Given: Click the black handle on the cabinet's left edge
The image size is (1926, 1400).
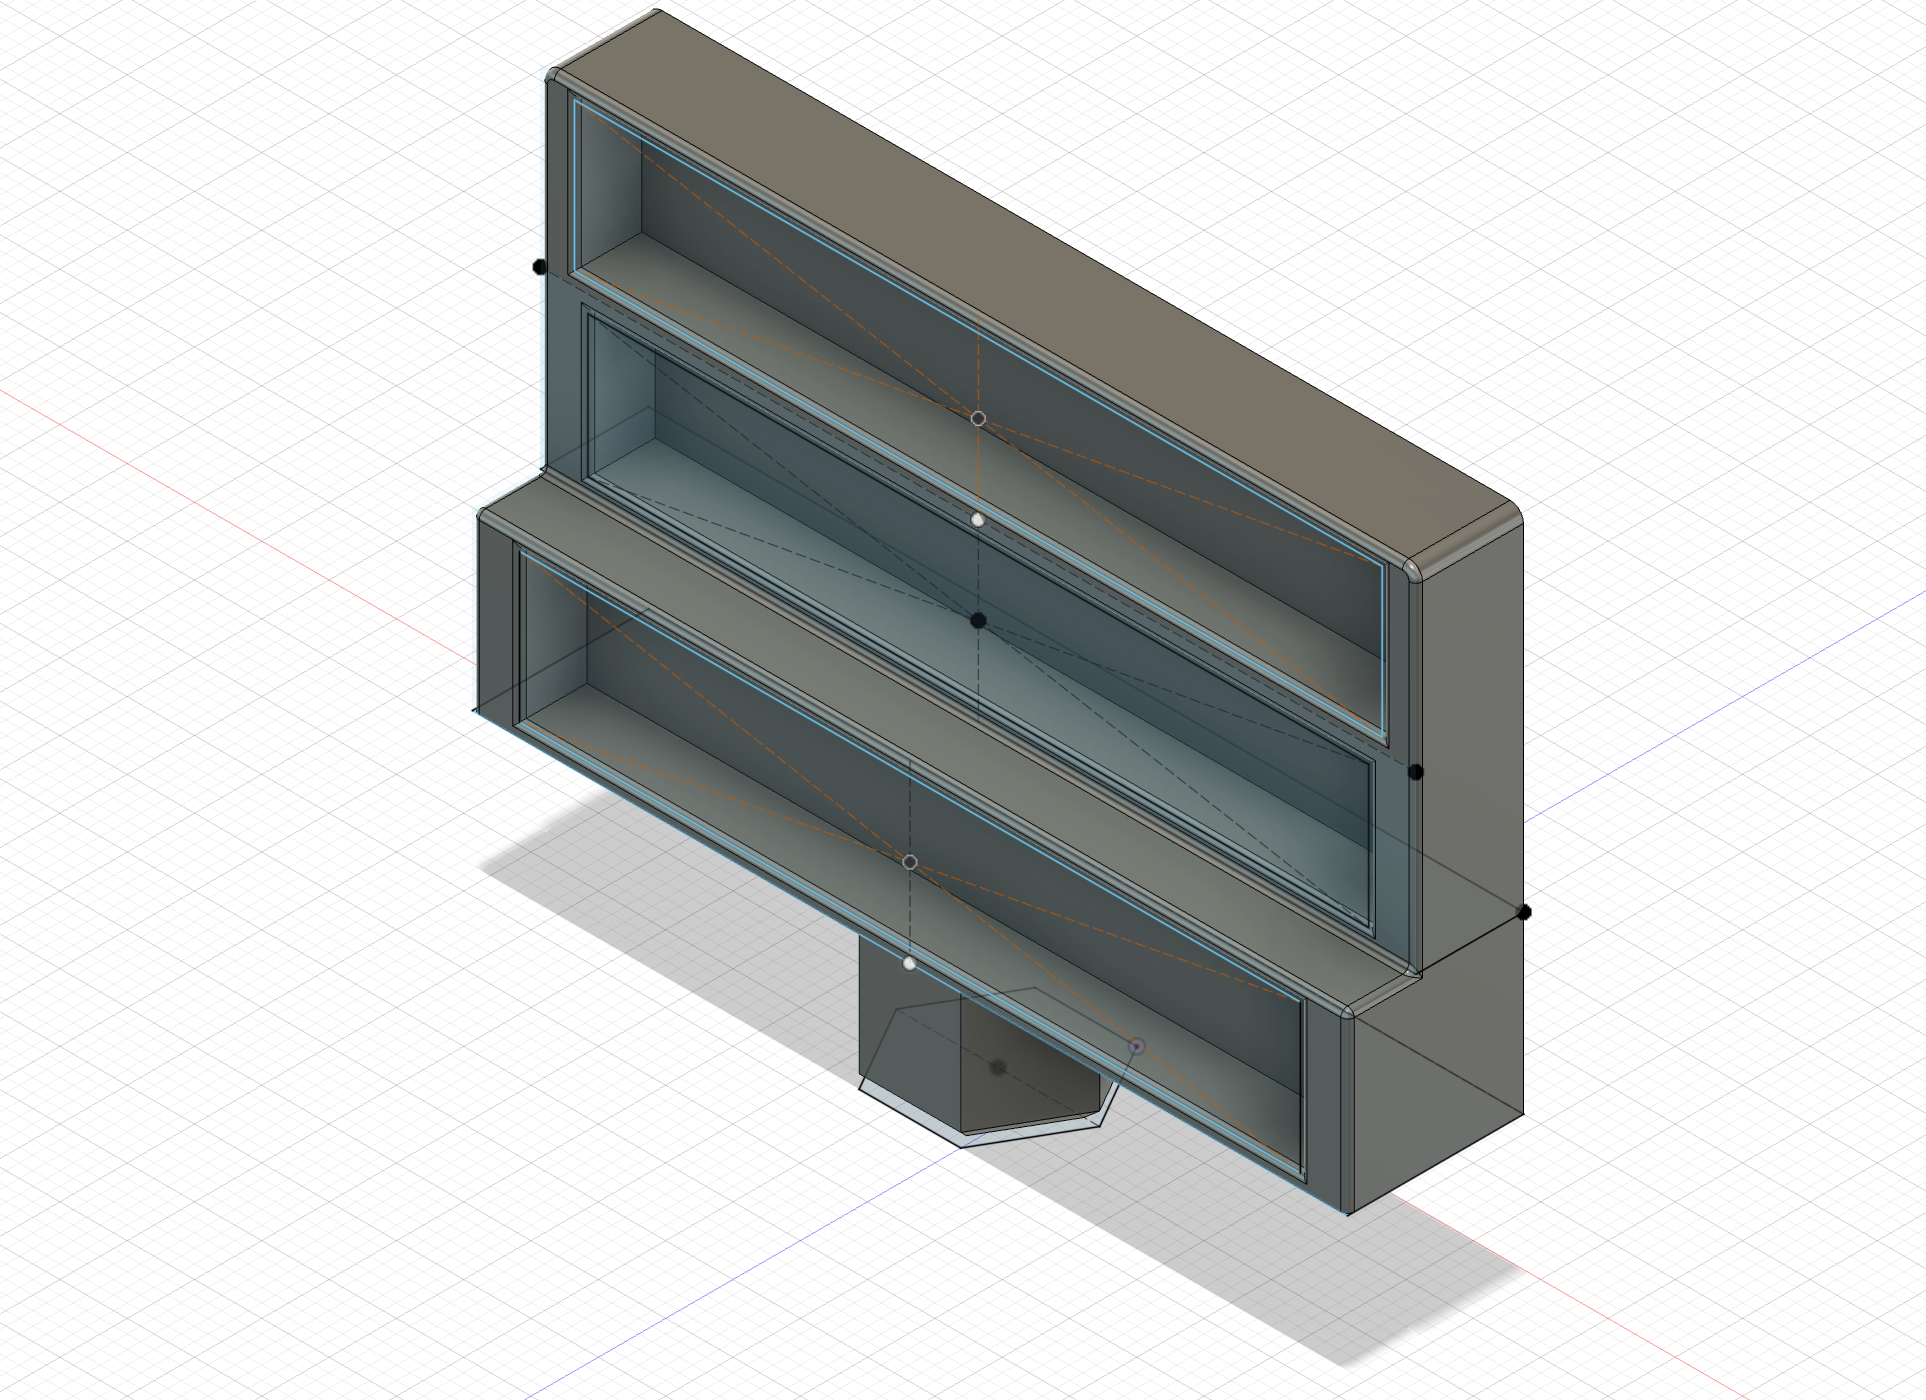Looking at the screenshot, I should coord(538,264).
